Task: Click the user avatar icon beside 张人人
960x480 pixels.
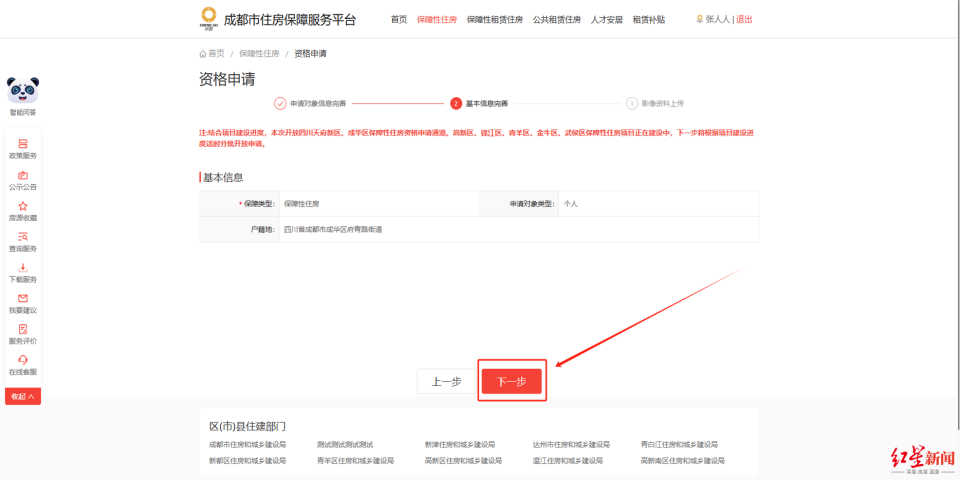Action: [x=700, y=19]
